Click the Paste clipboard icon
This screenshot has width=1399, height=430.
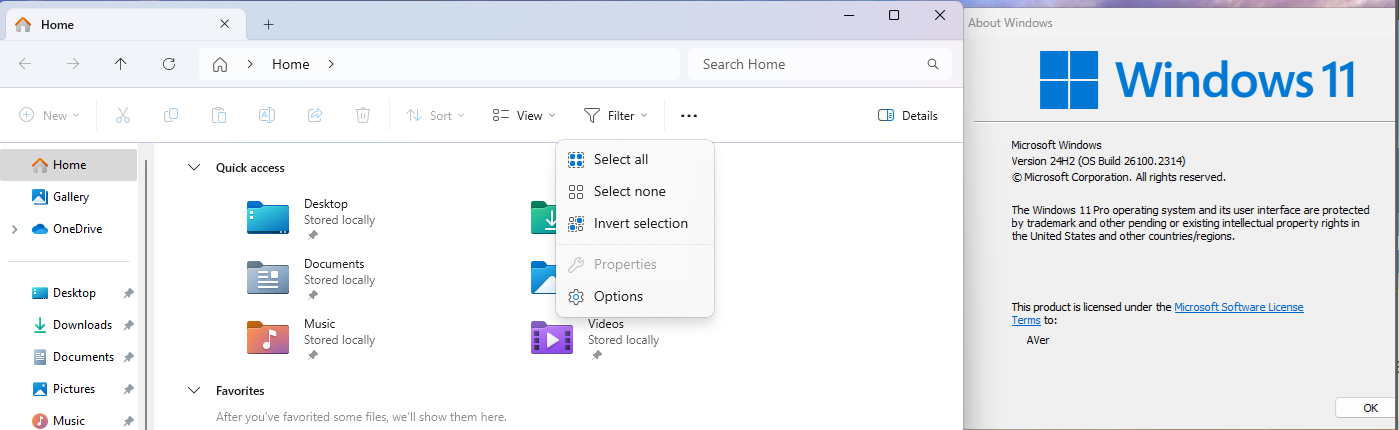(219, 116)
